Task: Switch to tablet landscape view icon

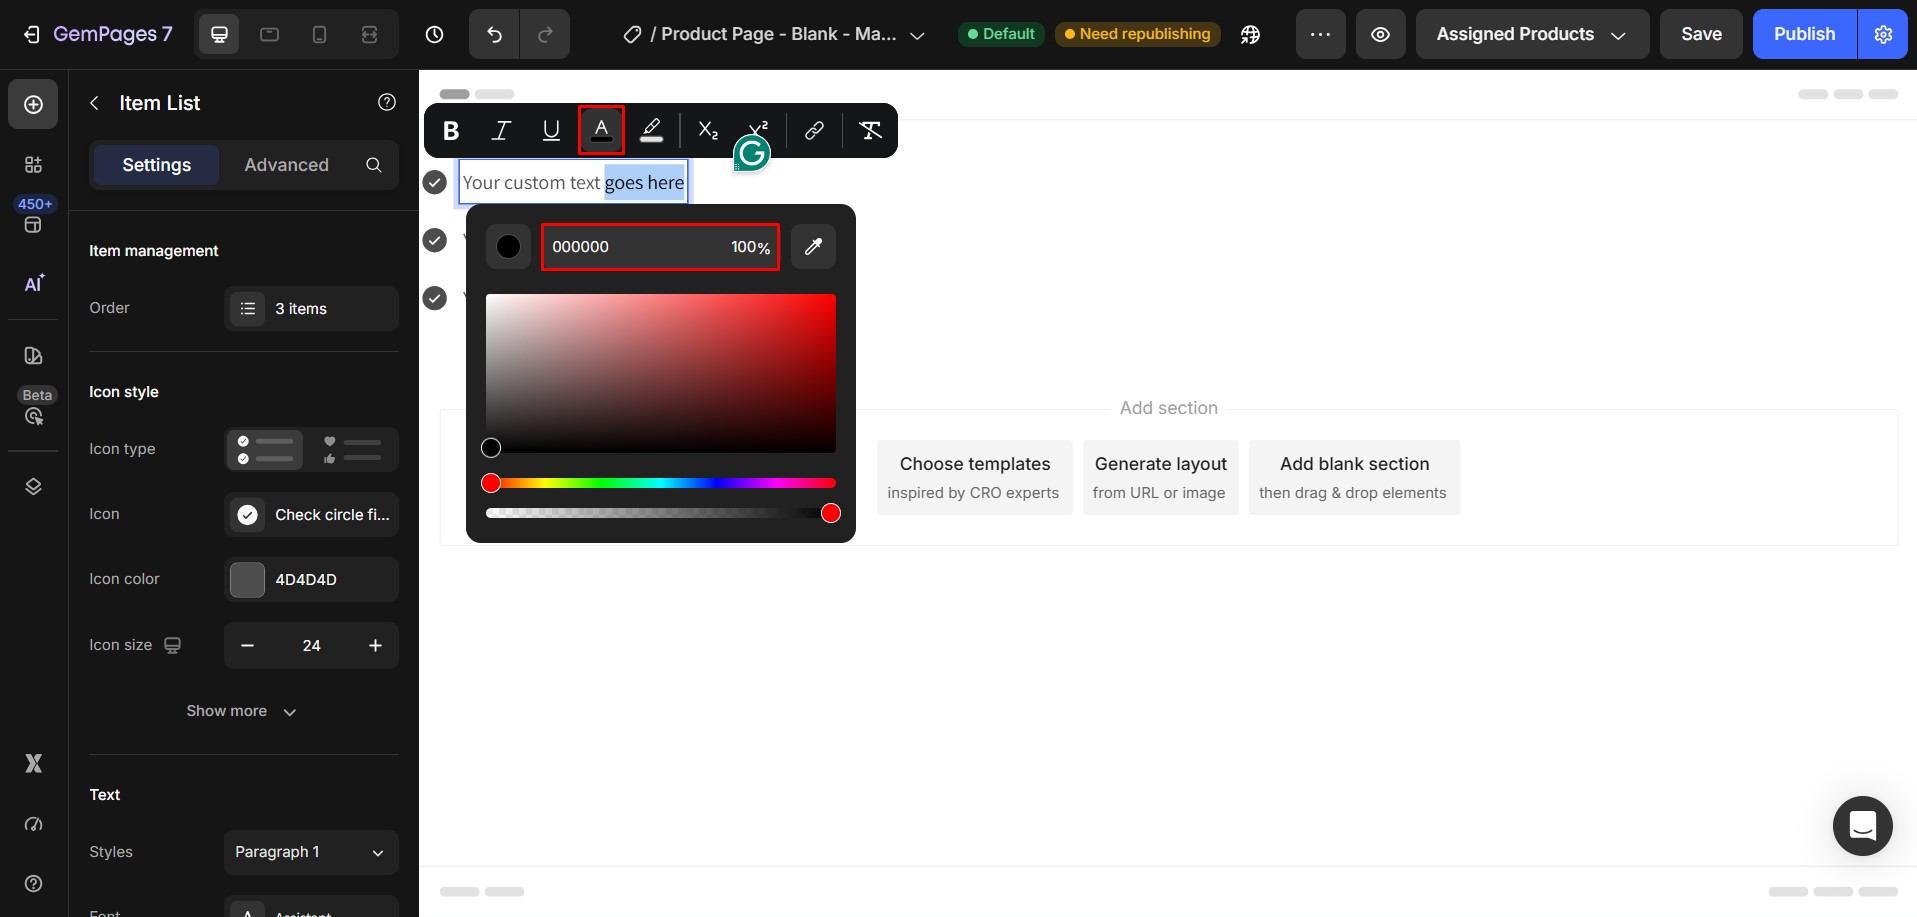Action: pos(269,34)
